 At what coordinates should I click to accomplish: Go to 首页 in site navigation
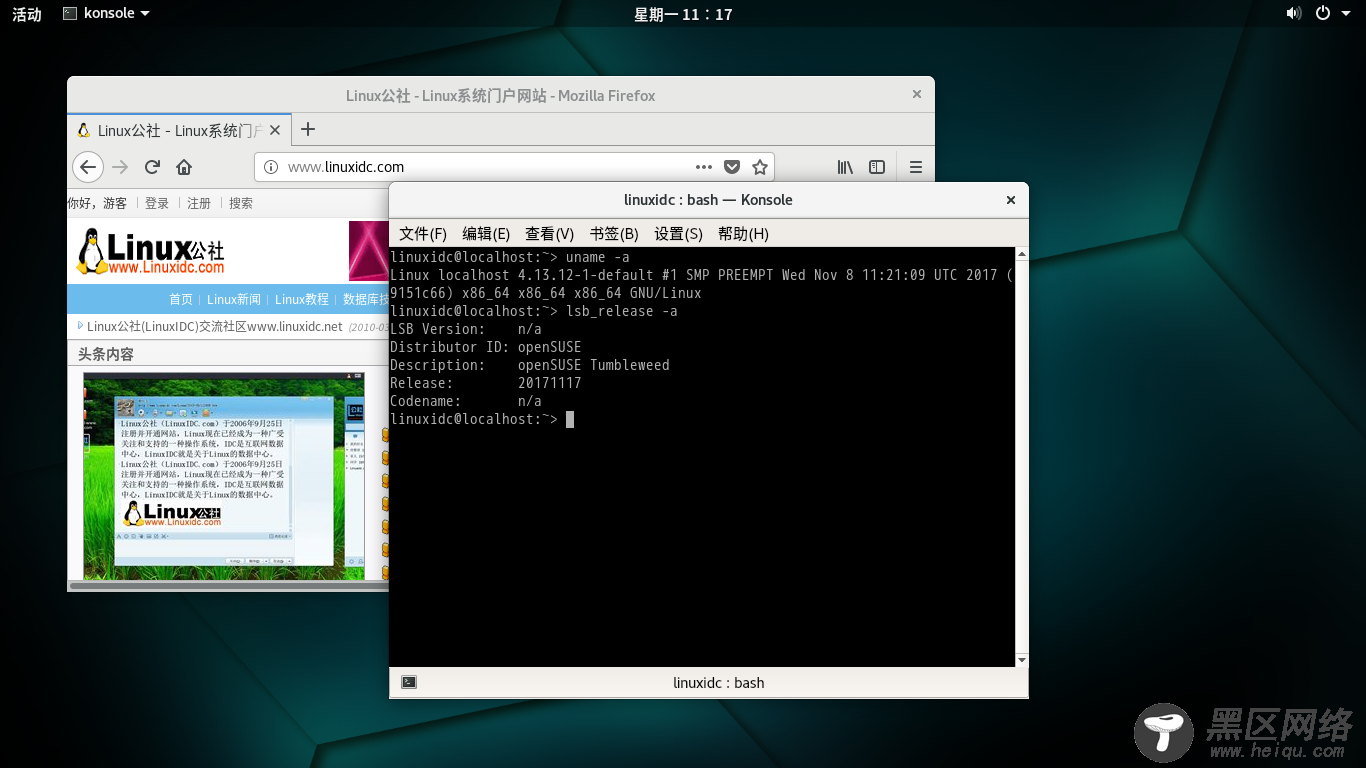[181, 299]
